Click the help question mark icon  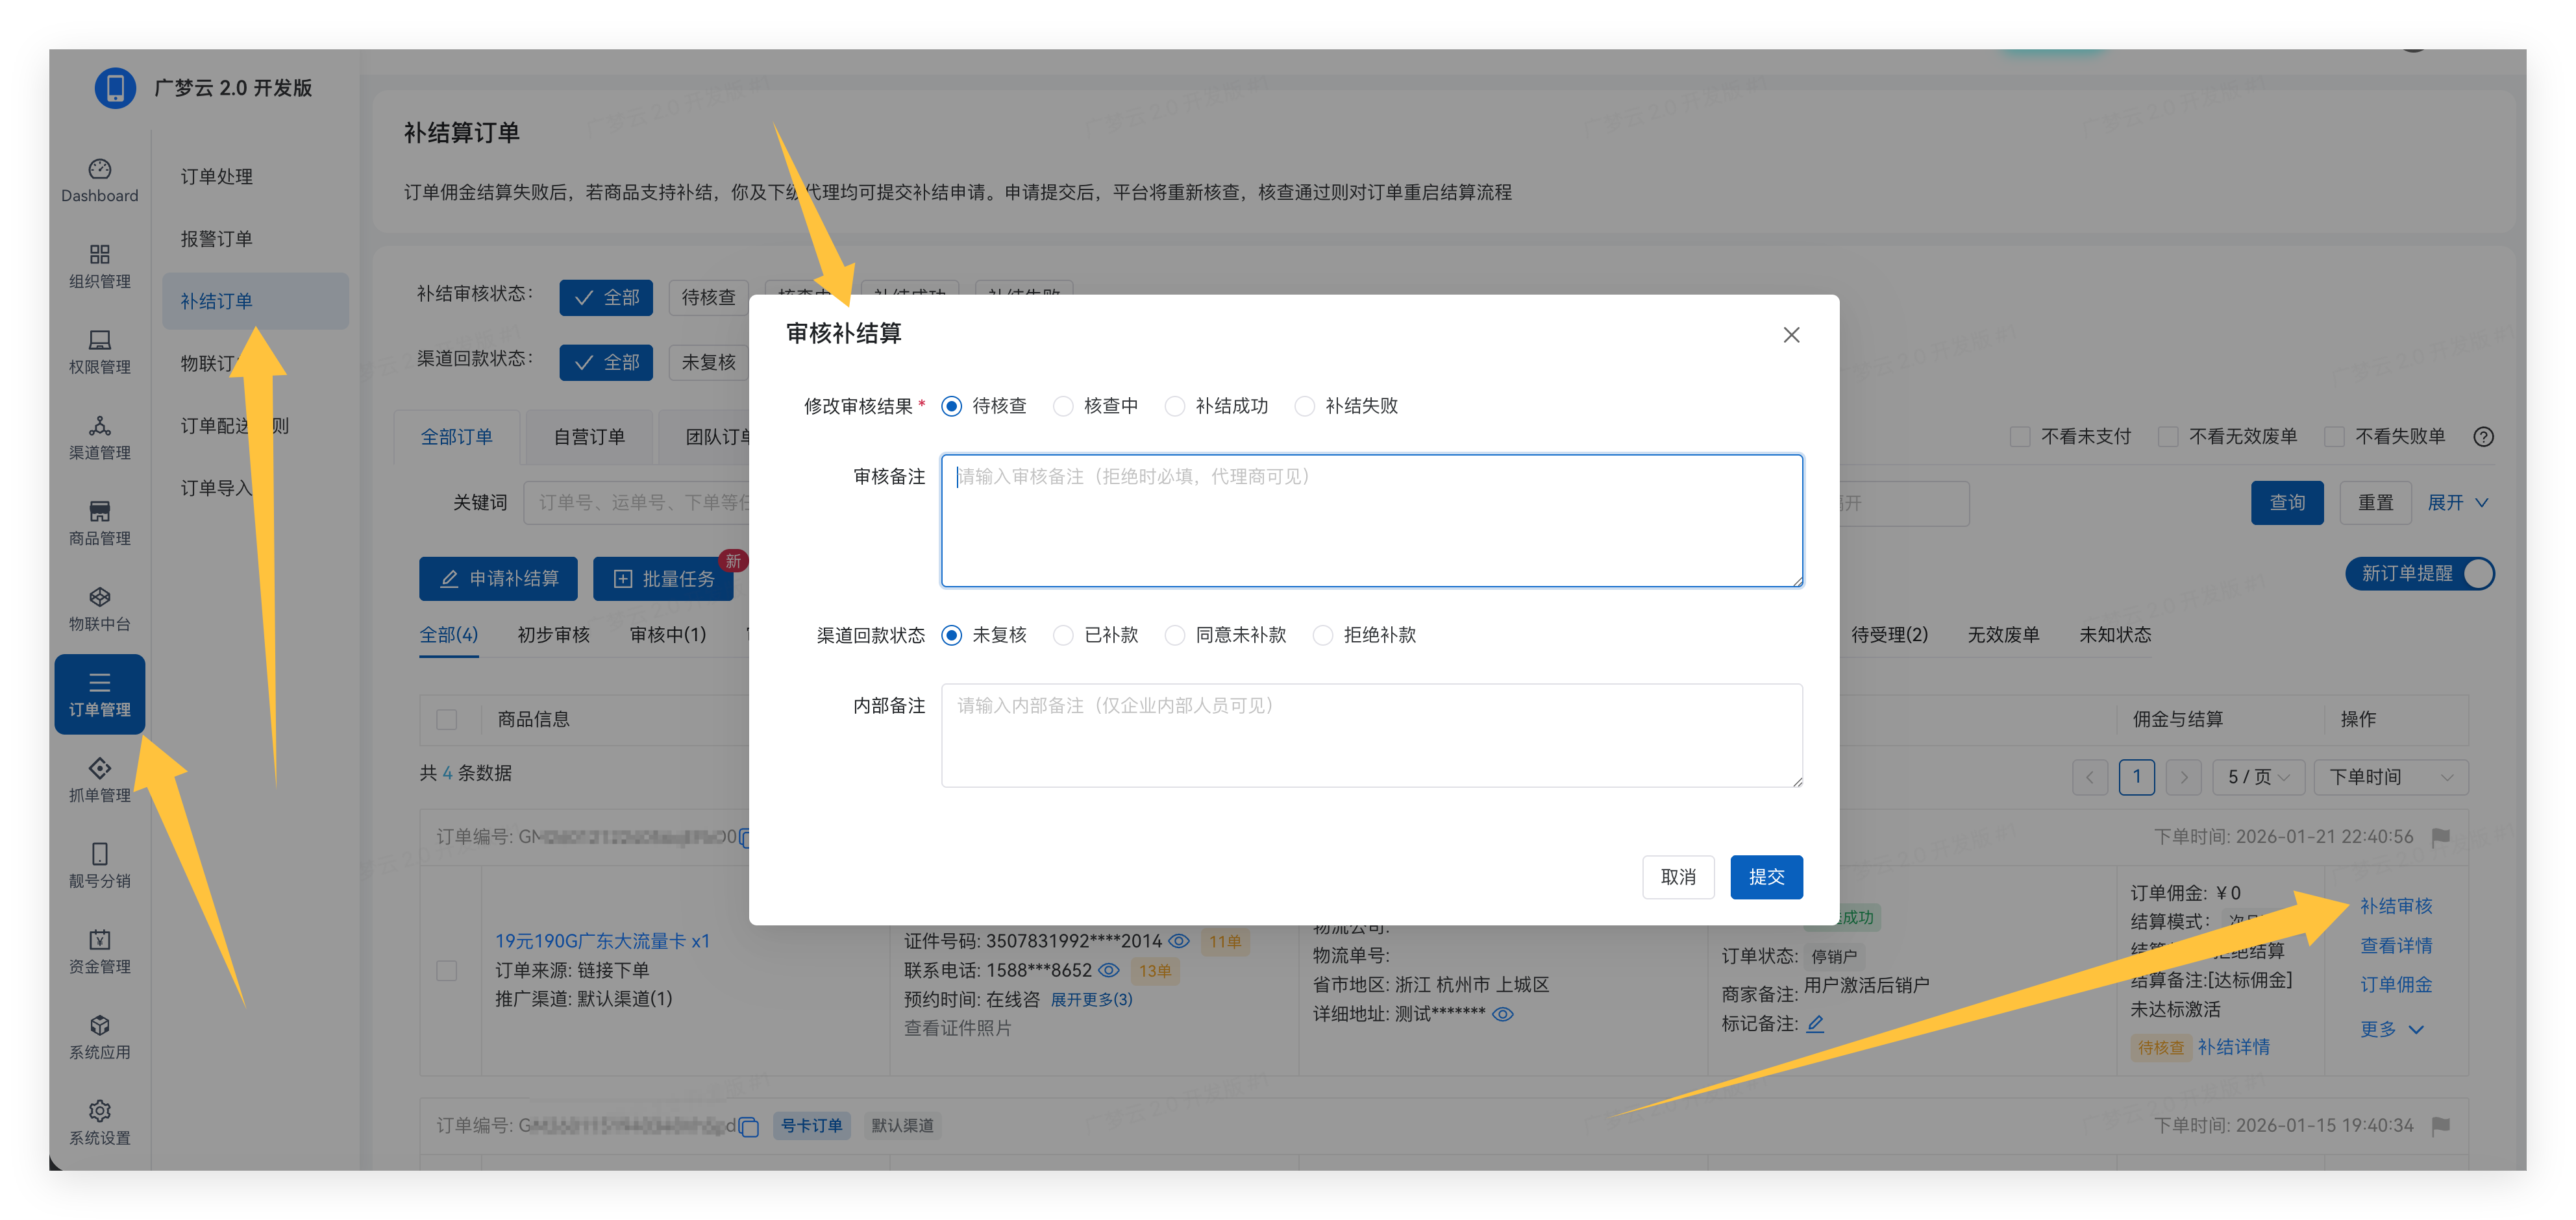(2483, 437)
